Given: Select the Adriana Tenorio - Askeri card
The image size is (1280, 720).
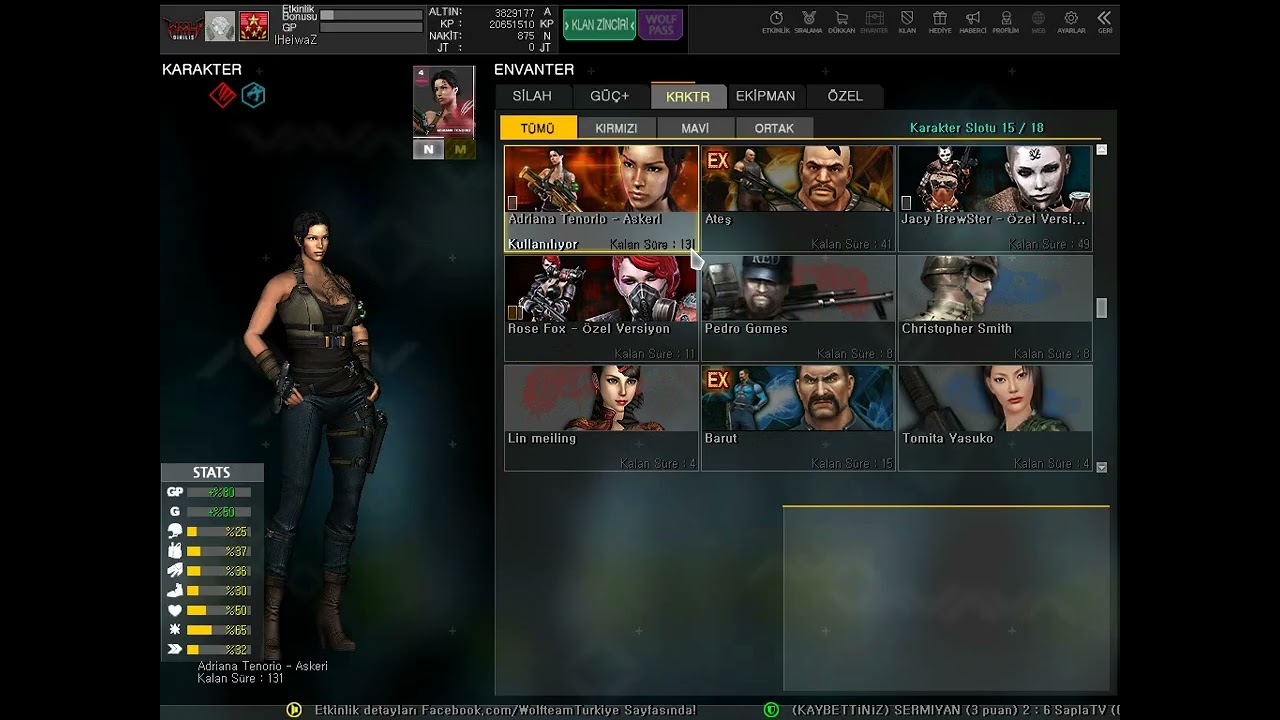Looking at the screenshot, I should coord(601,198).
